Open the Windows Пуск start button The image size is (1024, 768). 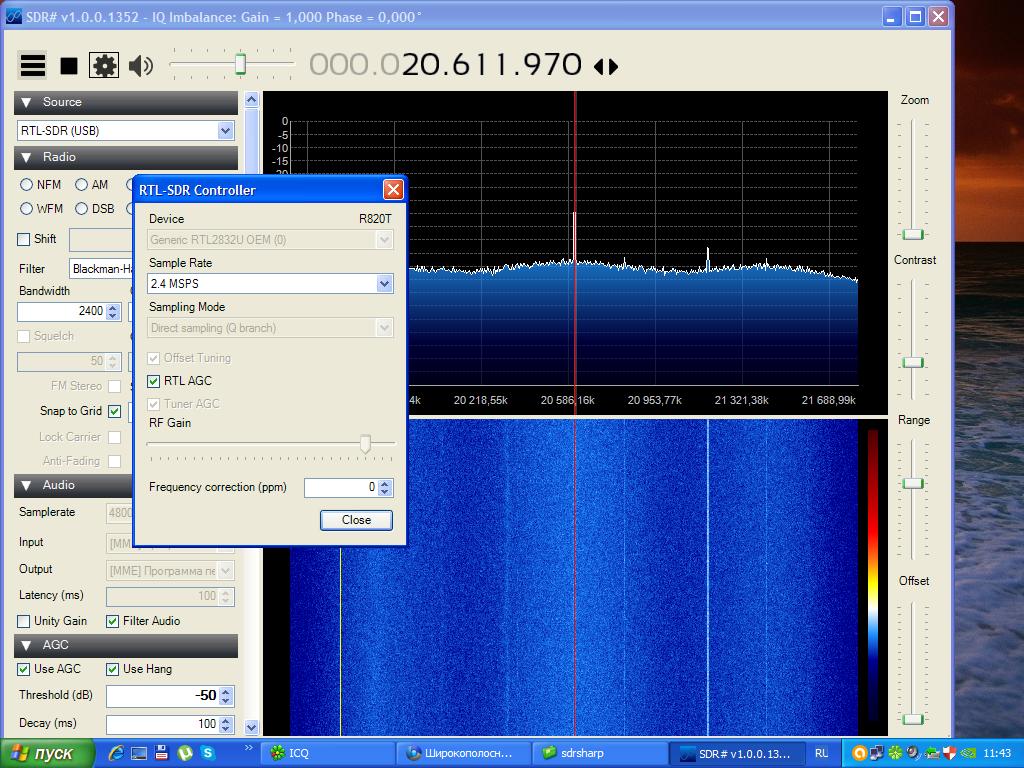[46, 753]
